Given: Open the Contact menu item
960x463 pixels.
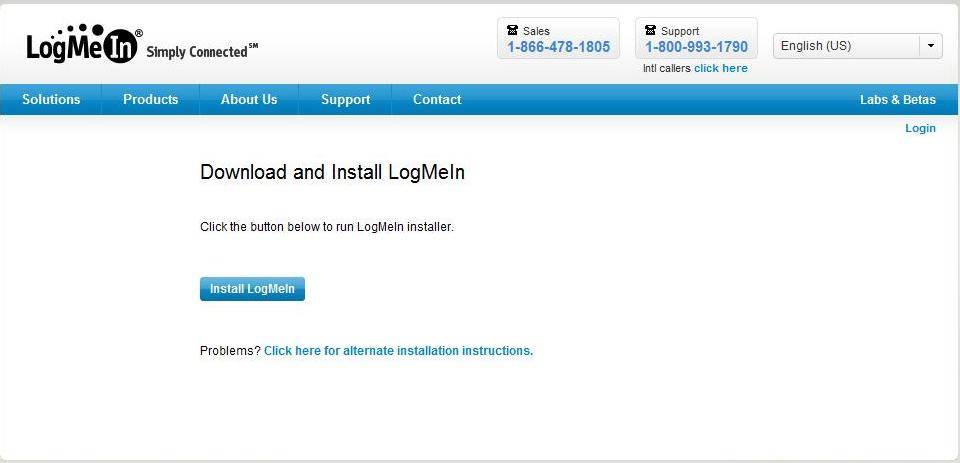Looking at the screenshot, I should pyautogui.click(x=437, y=99).
